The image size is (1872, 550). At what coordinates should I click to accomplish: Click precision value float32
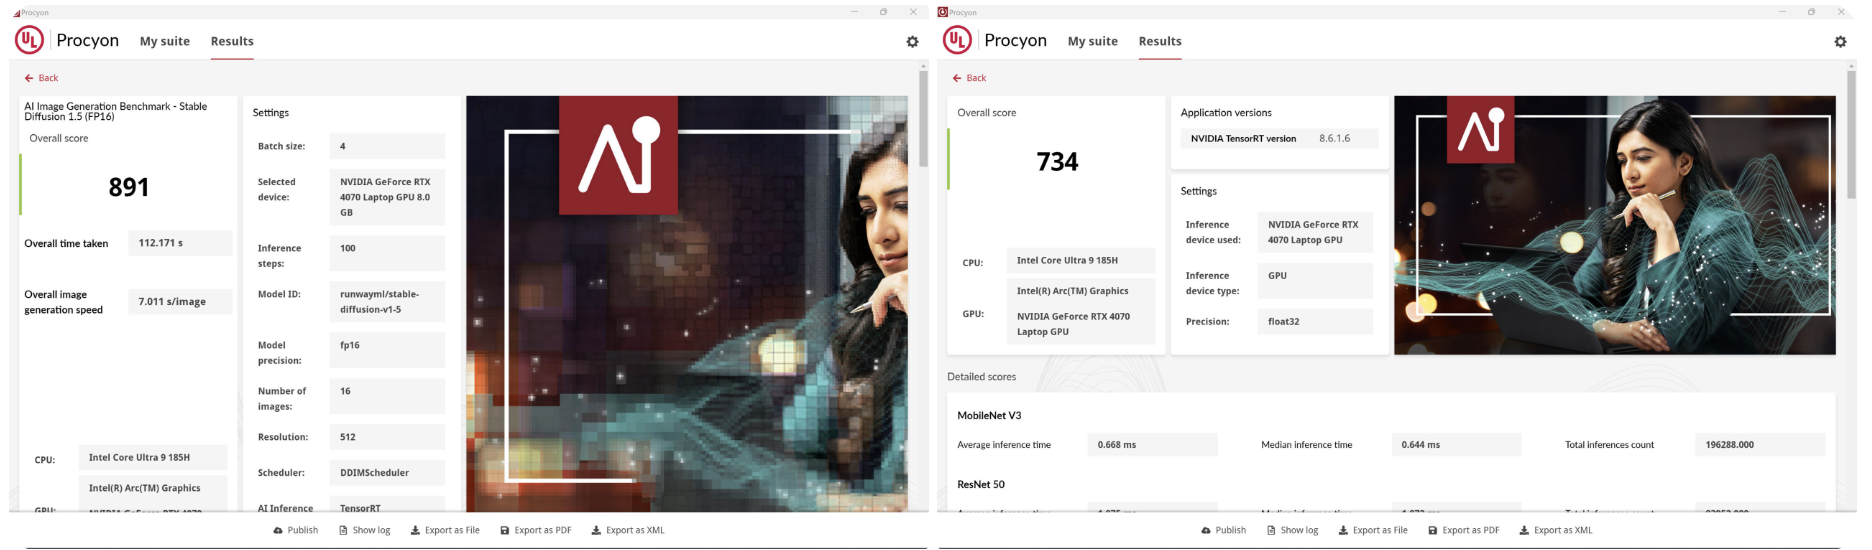(x=1315, y=321)
